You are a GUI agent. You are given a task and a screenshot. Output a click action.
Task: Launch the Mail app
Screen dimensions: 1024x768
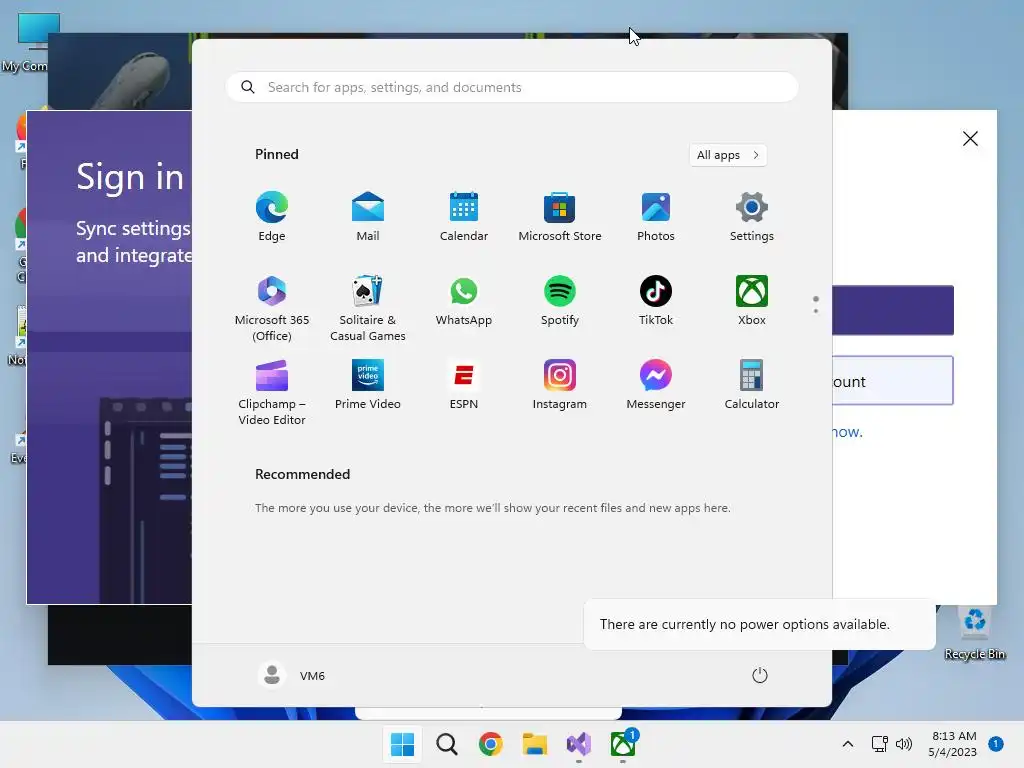[x=368, y=217]
